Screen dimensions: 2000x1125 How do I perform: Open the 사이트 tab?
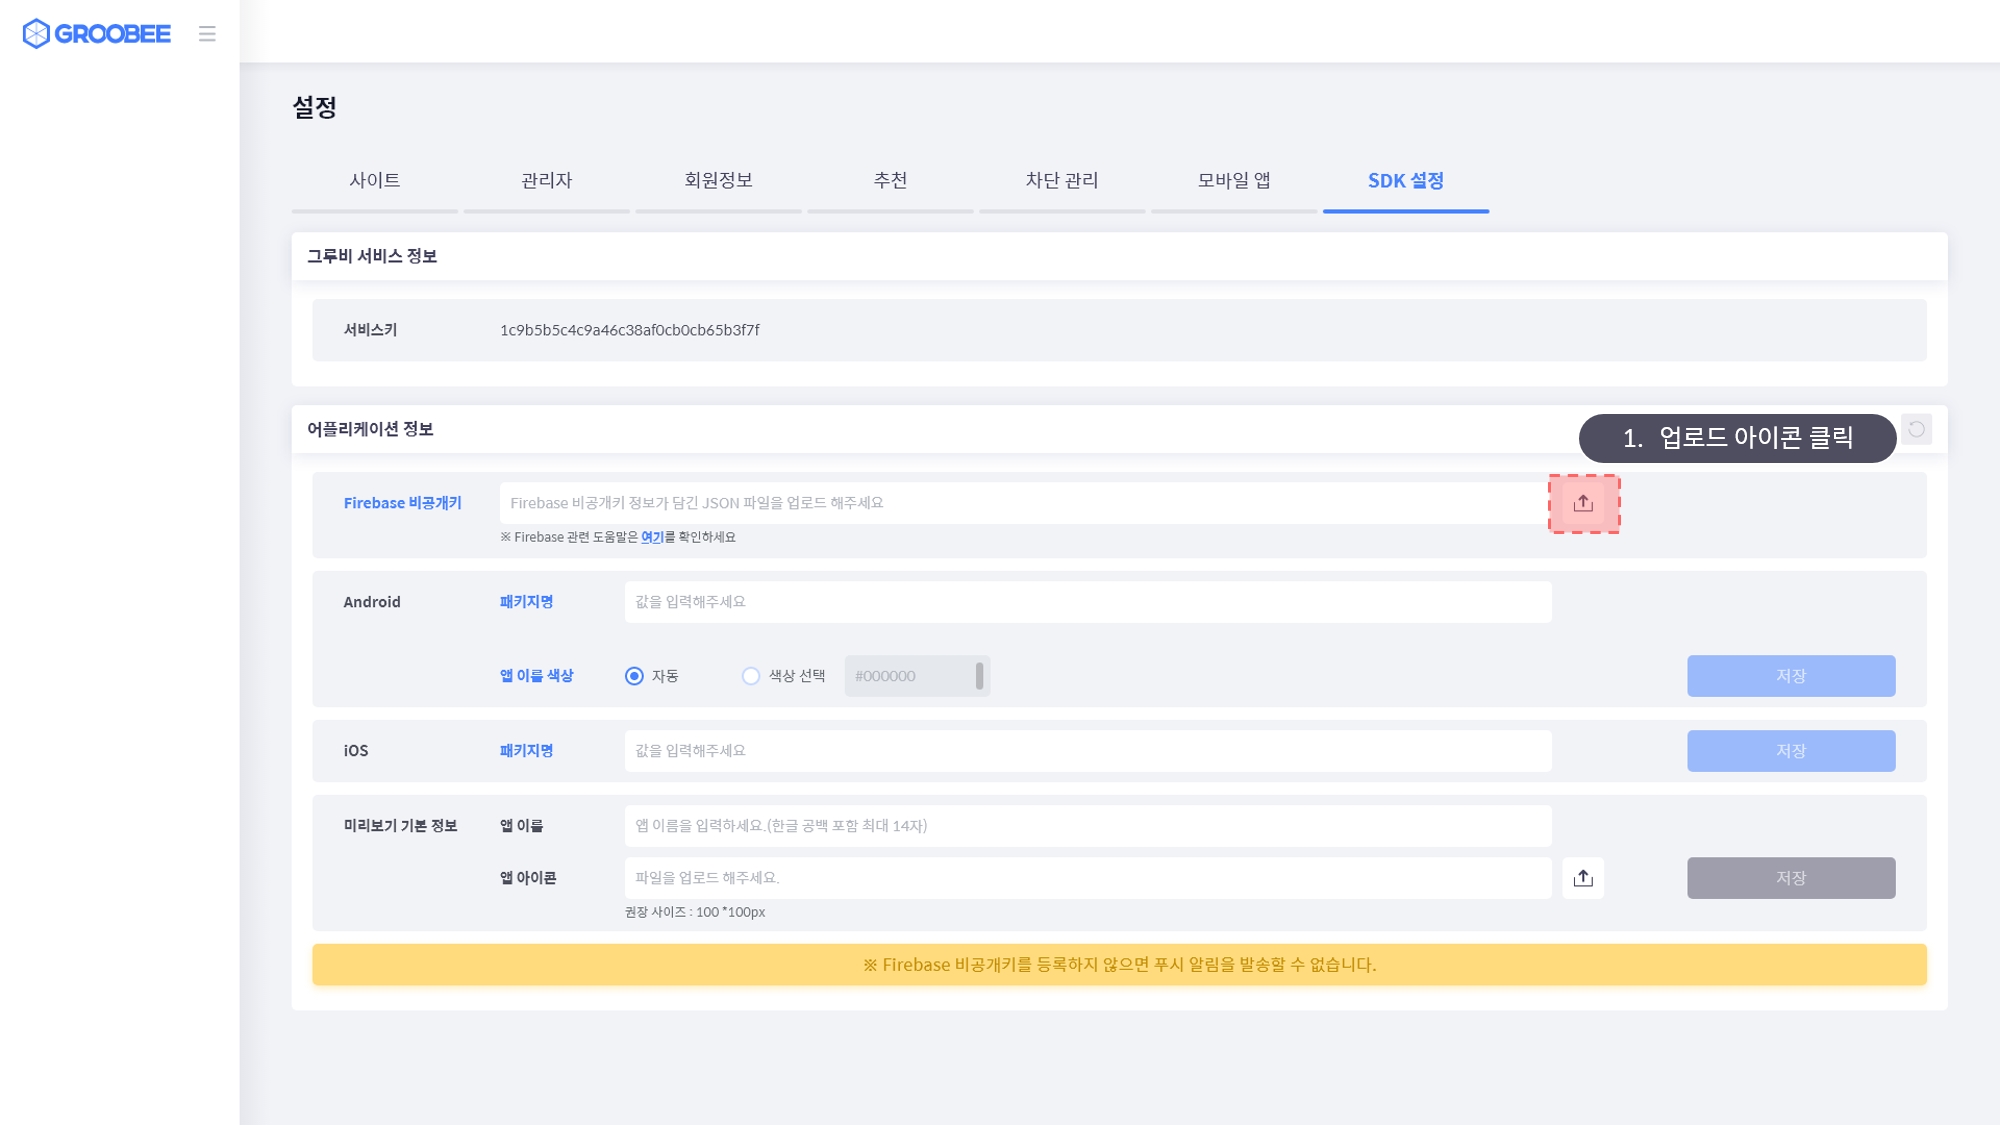pos(375,180)
